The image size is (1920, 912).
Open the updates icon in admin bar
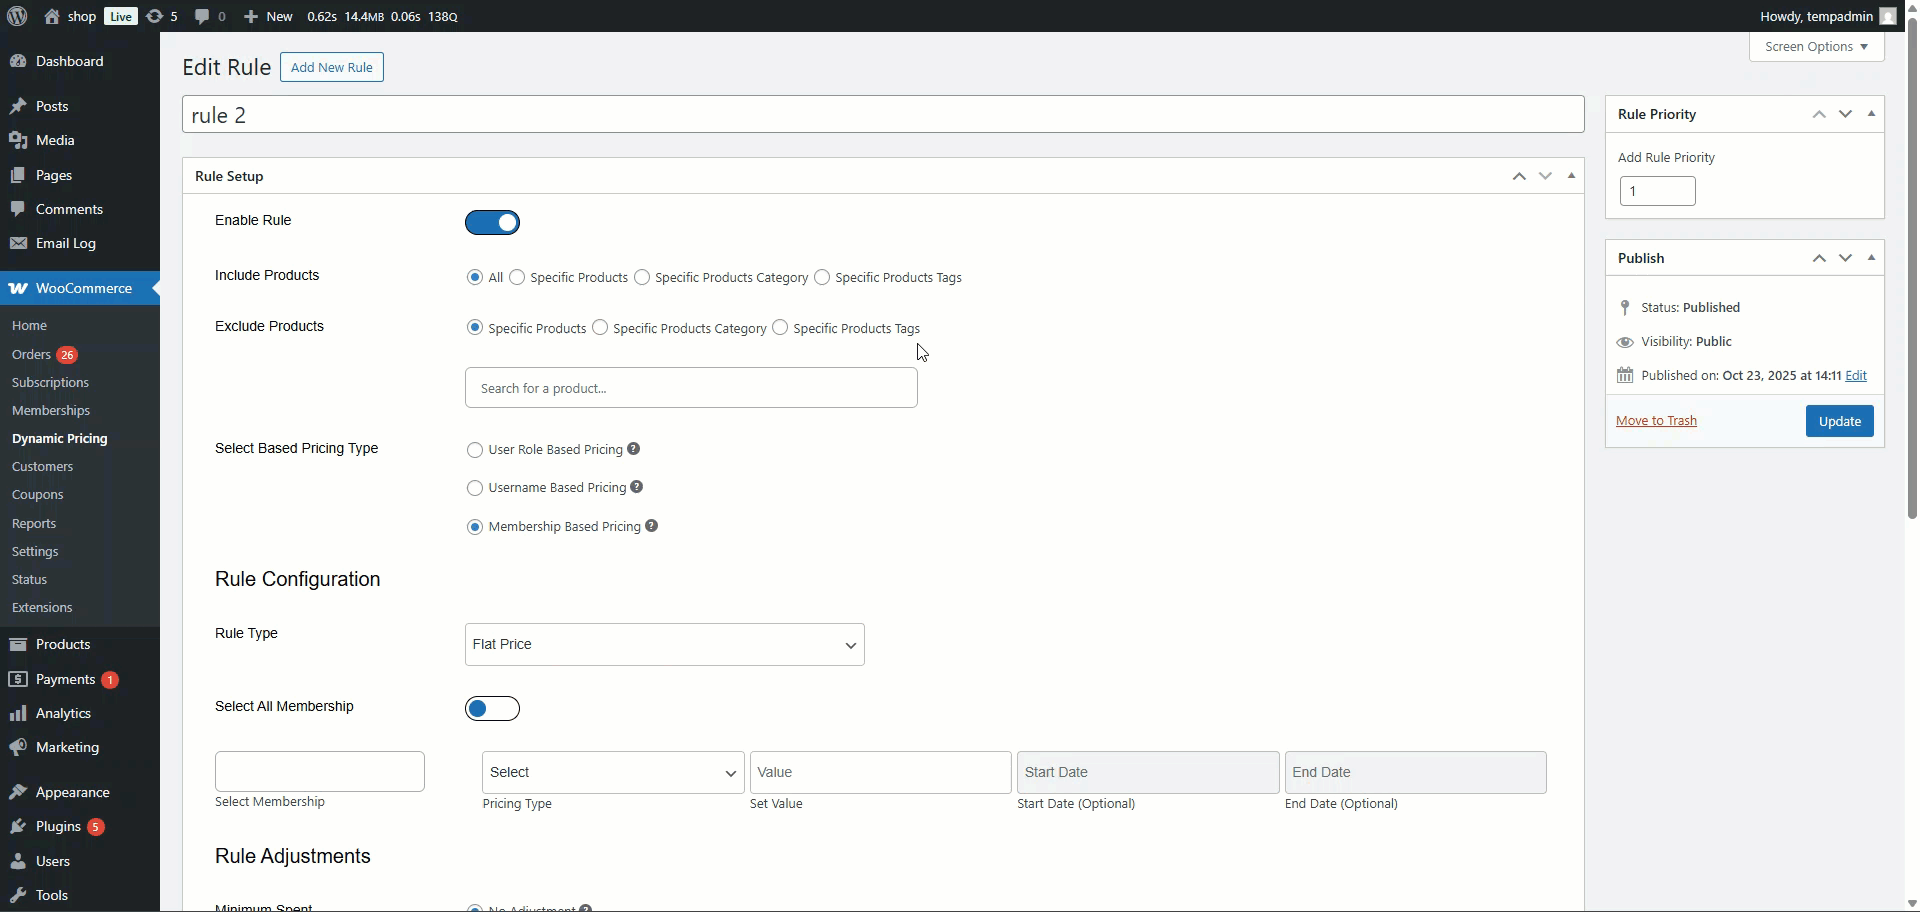coord(155,16)
